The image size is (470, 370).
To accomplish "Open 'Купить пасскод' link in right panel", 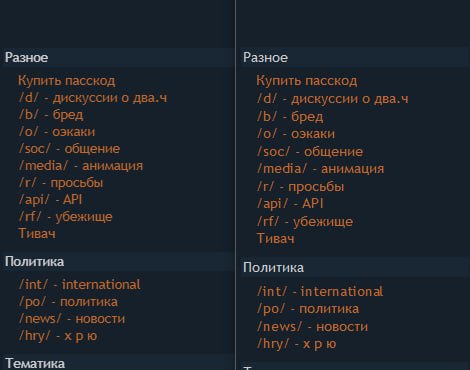I will click(x=307, y=81).
